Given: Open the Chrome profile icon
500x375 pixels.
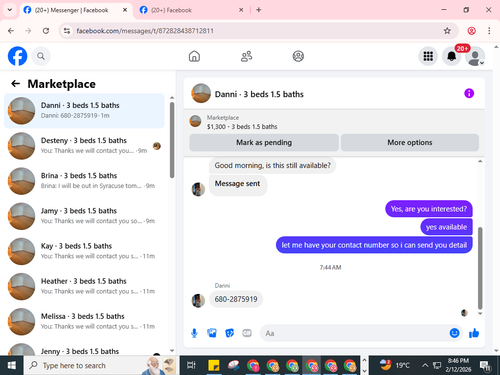Looking at the screenshot, I should click(471, 31).
